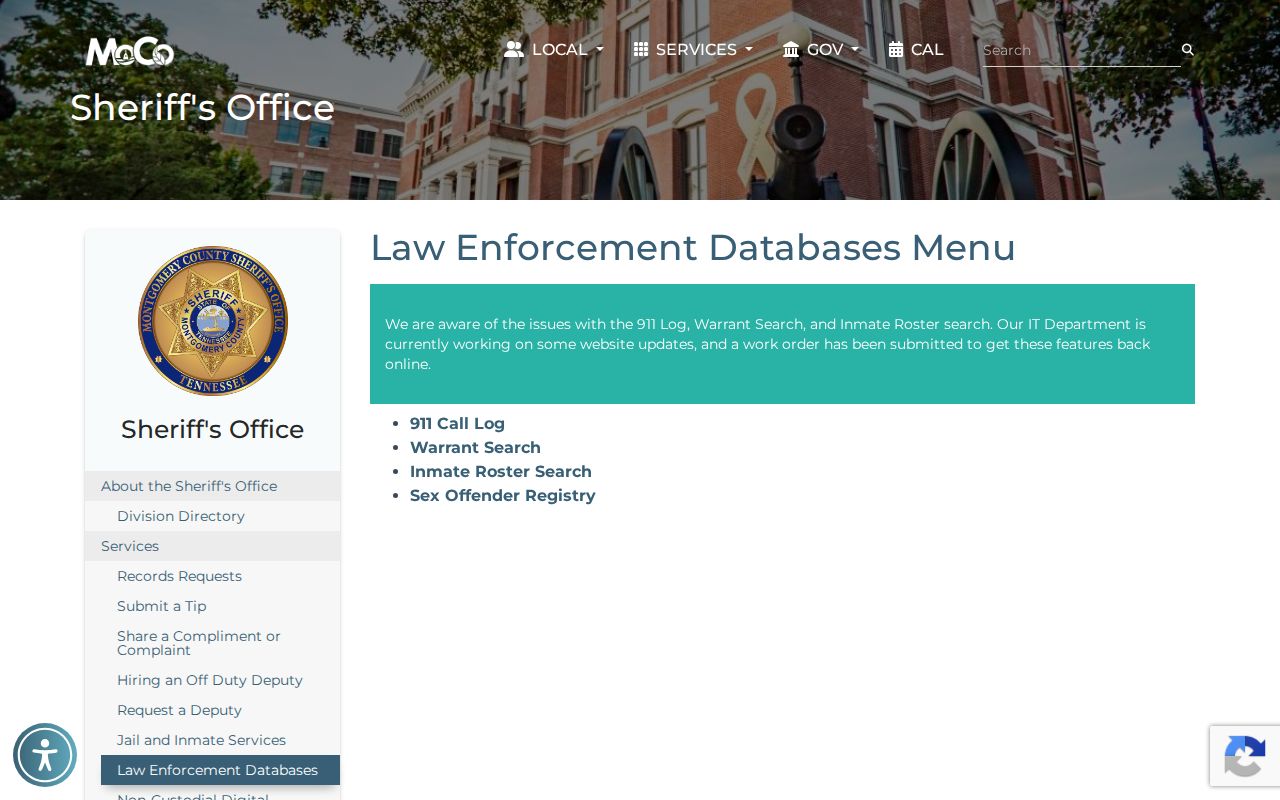
Task: Expand the LOCAL dropdown menu
Action: [x=554, y=50]
